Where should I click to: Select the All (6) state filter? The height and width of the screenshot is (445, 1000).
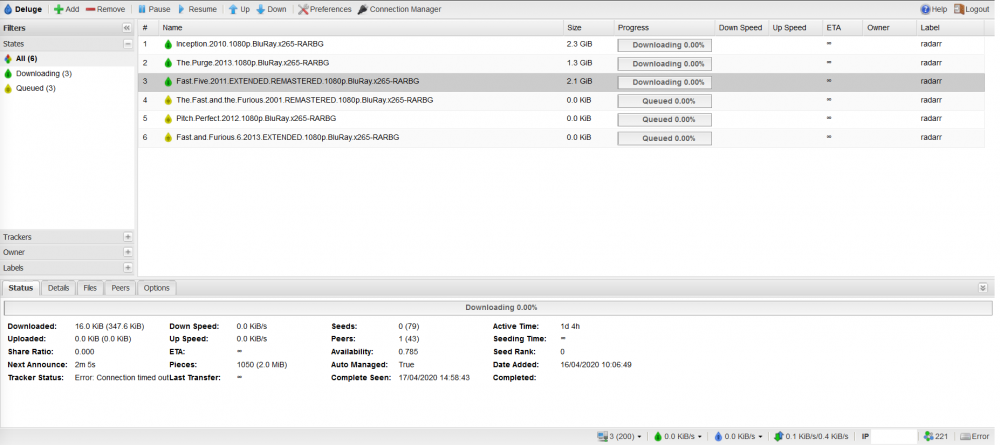coord(67,59)
